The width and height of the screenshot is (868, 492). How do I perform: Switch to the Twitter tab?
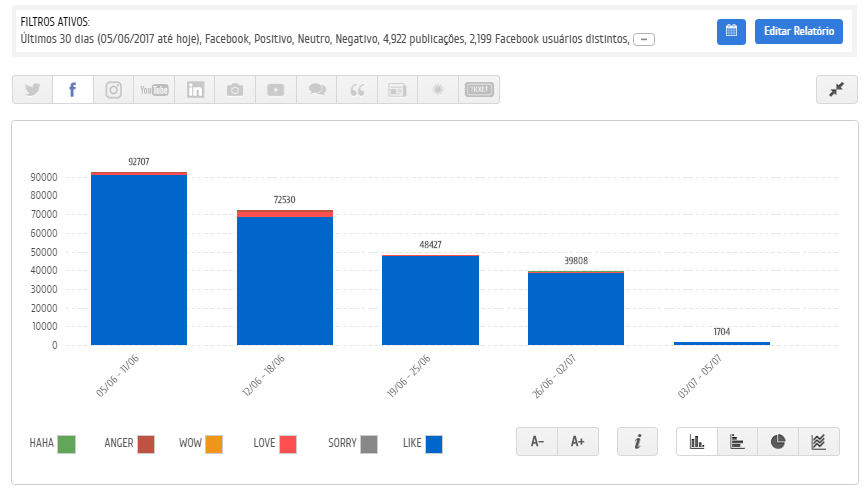33,90
